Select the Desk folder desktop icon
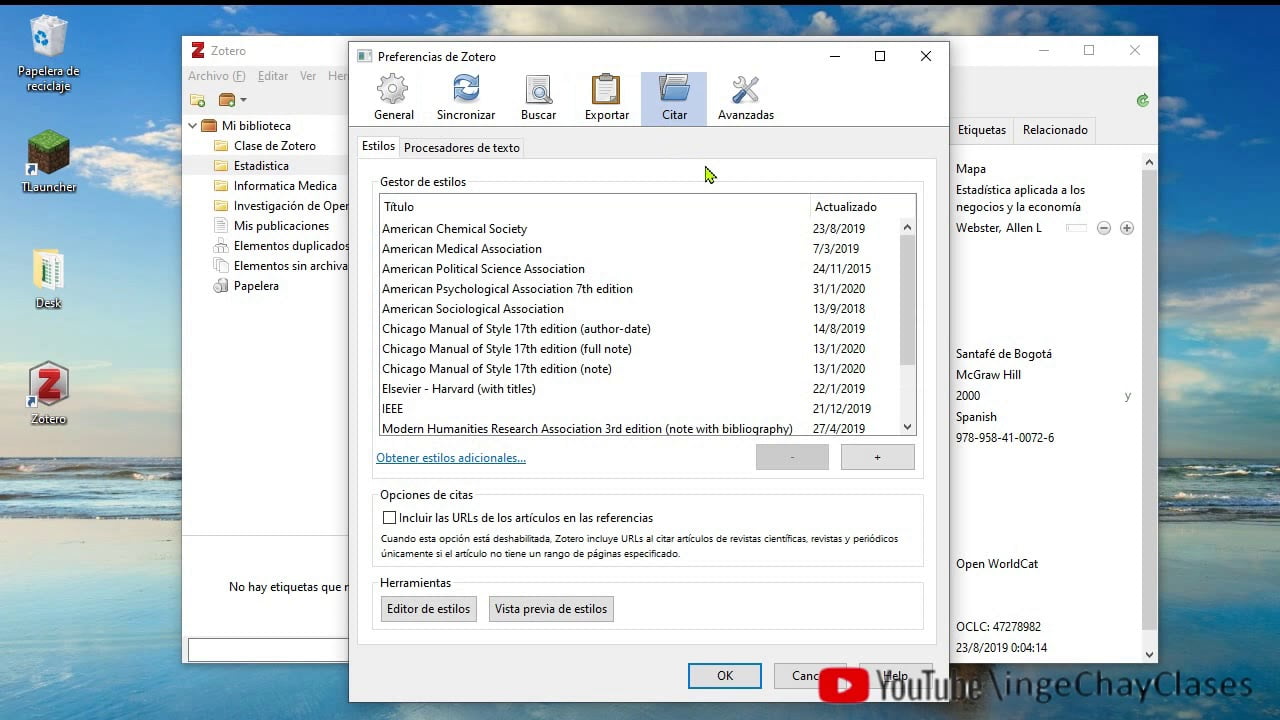 click(x=48, y=279)
